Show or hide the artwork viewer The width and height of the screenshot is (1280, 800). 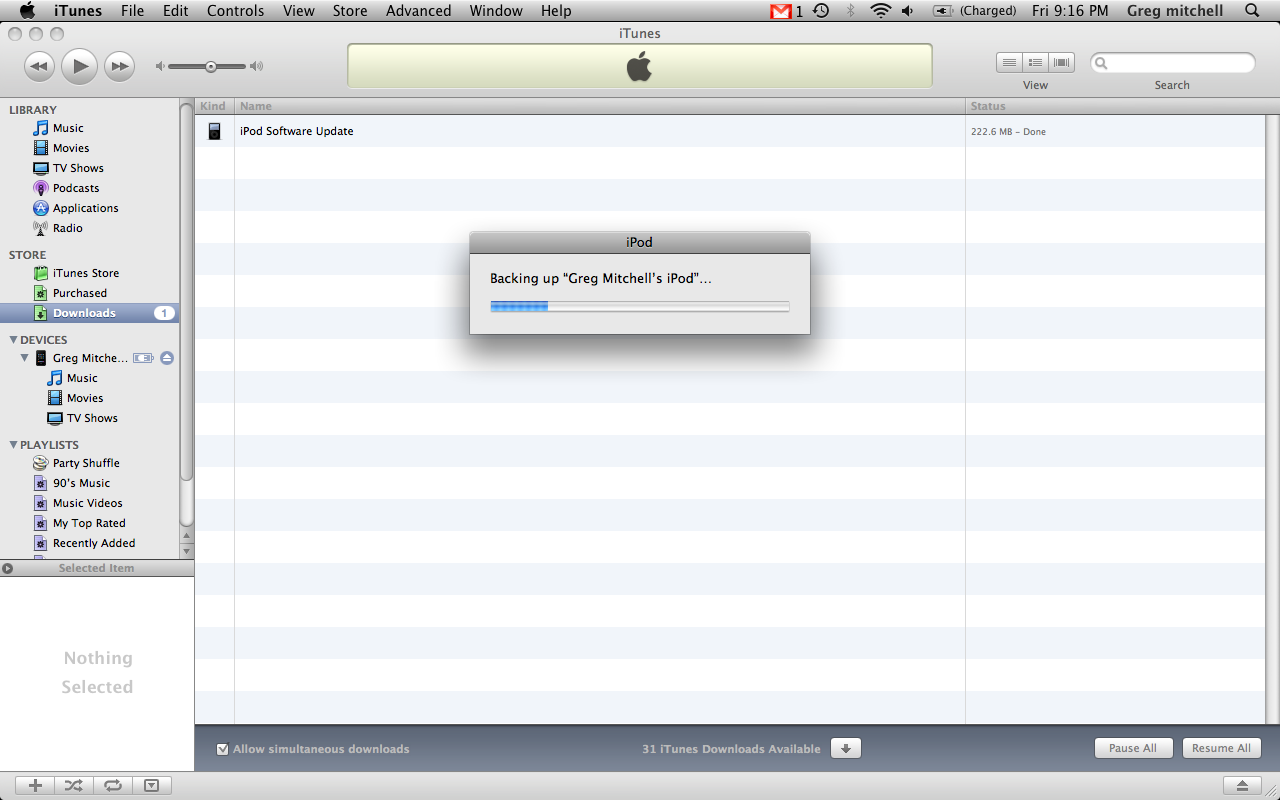pos(151,786)
